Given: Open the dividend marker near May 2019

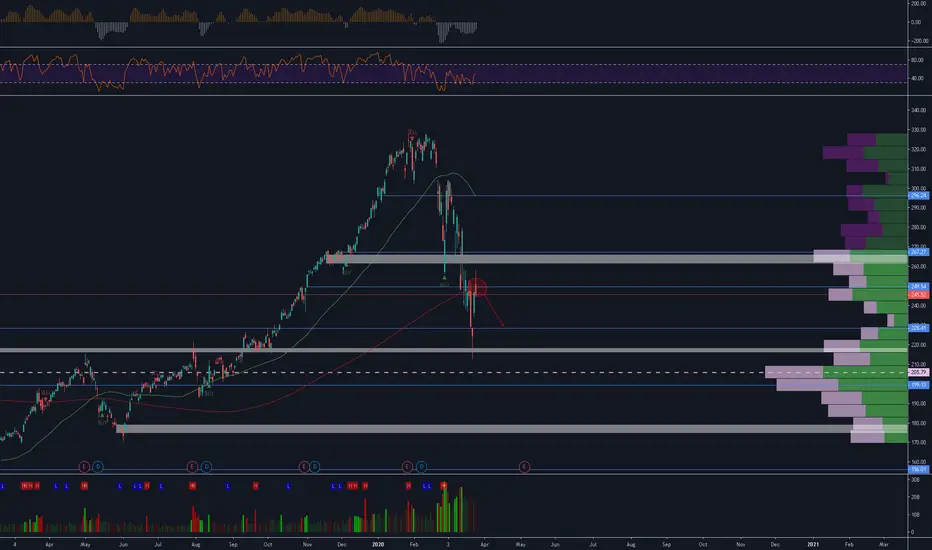Looking at the screenshot, I should pyautogui.click(x=98, y=467).
